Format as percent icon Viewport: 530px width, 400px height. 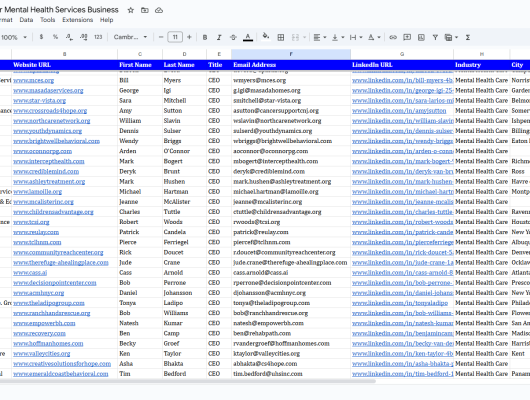tap(55, 37)
